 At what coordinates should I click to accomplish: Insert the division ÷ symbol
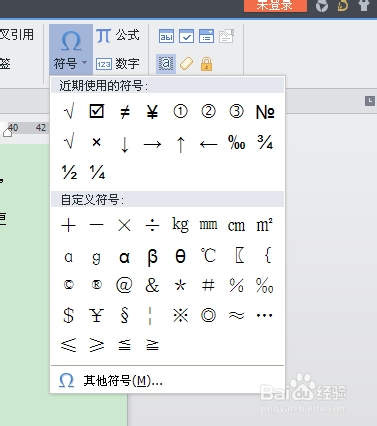[152, 225]
